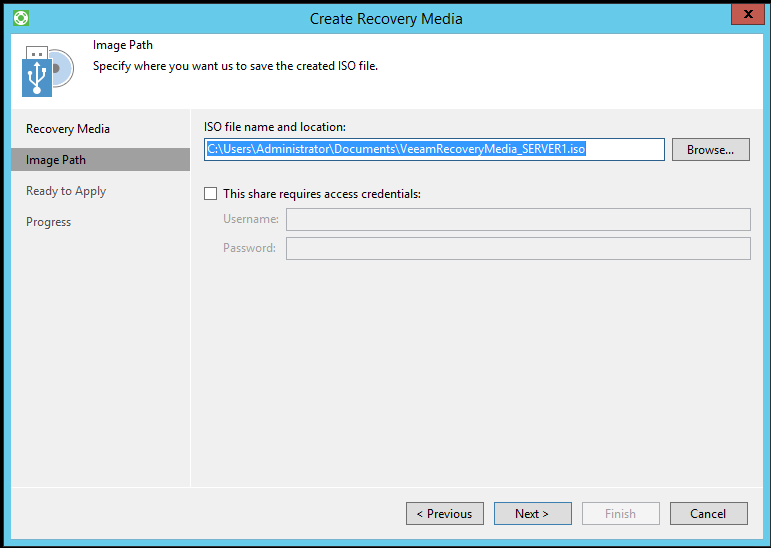Go back with the Previous button
771x548 pixels.
(444, 514)
